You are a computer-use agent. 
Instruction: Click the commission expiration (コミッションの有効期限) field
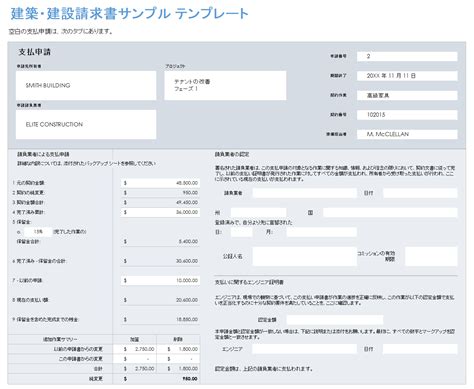pyautogui.click(x=431, y=256)
